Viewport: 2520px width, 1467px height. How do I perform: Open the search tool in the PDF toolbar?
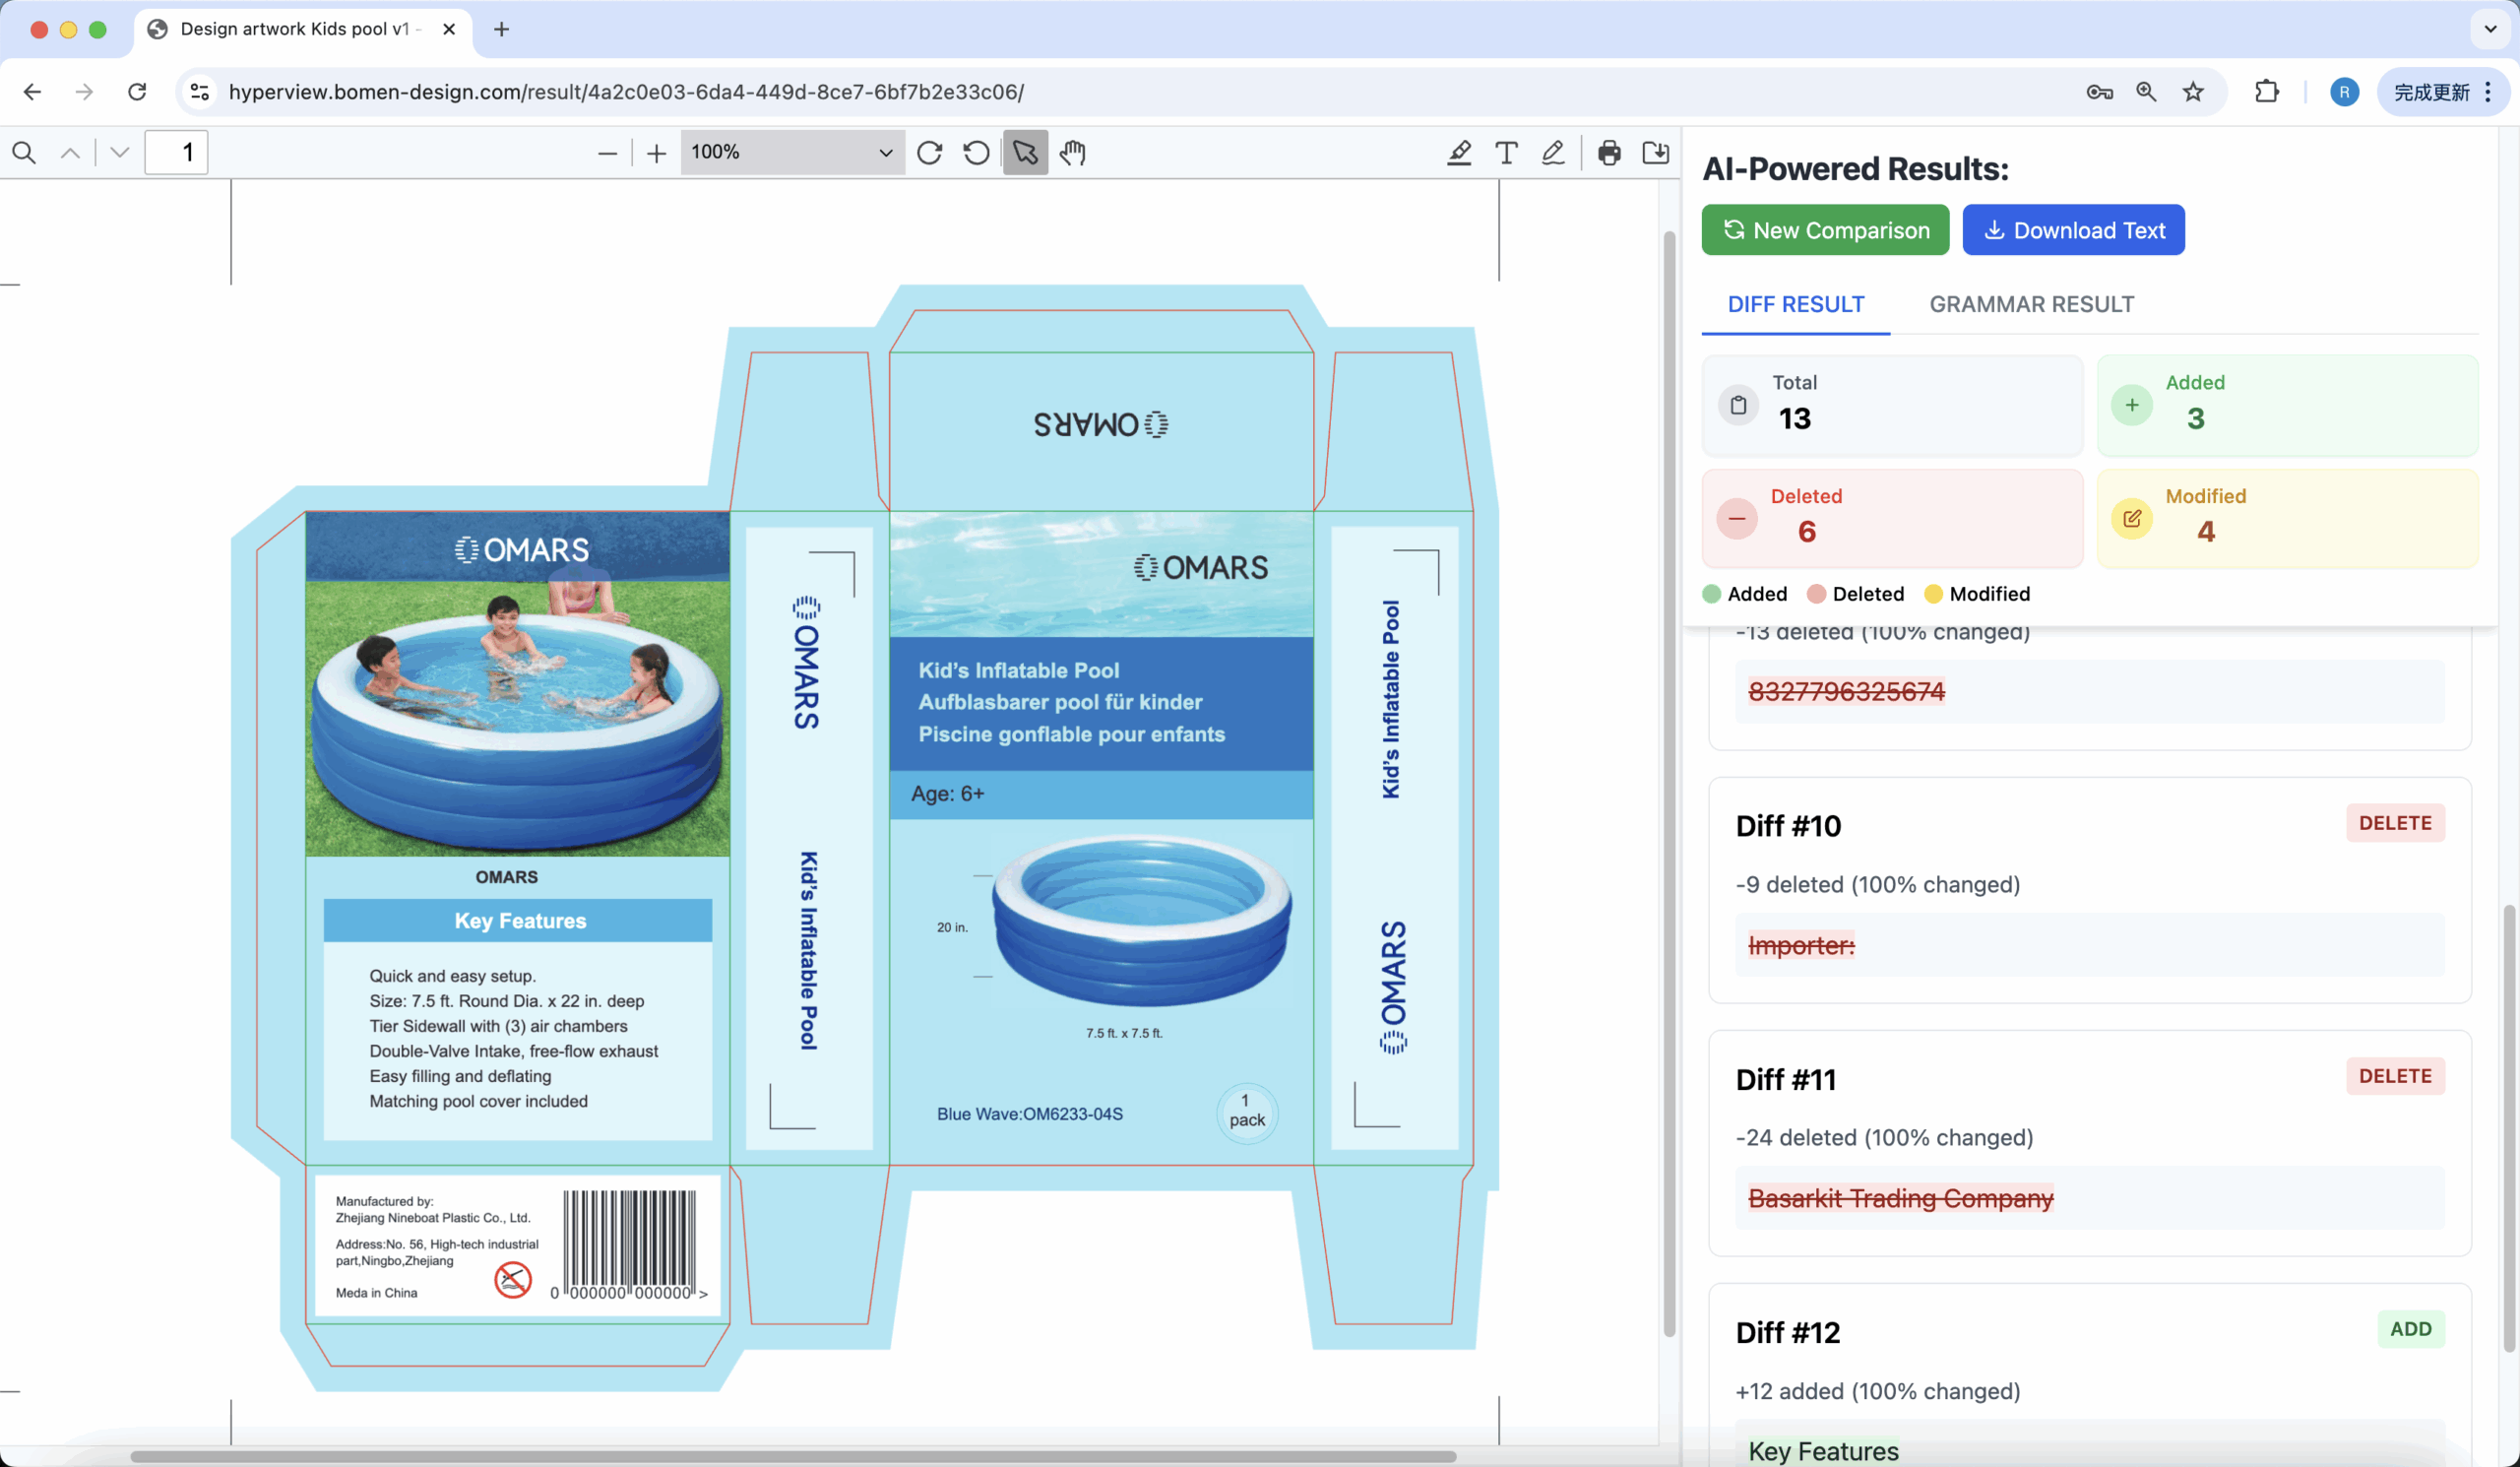[24, 152]
